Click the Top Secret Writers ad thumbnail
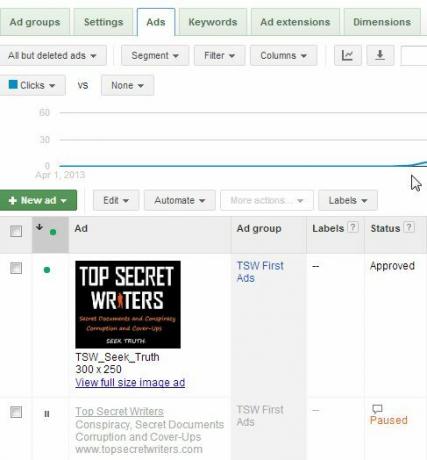This screenshot has width=427, height=460. point(128,305)
